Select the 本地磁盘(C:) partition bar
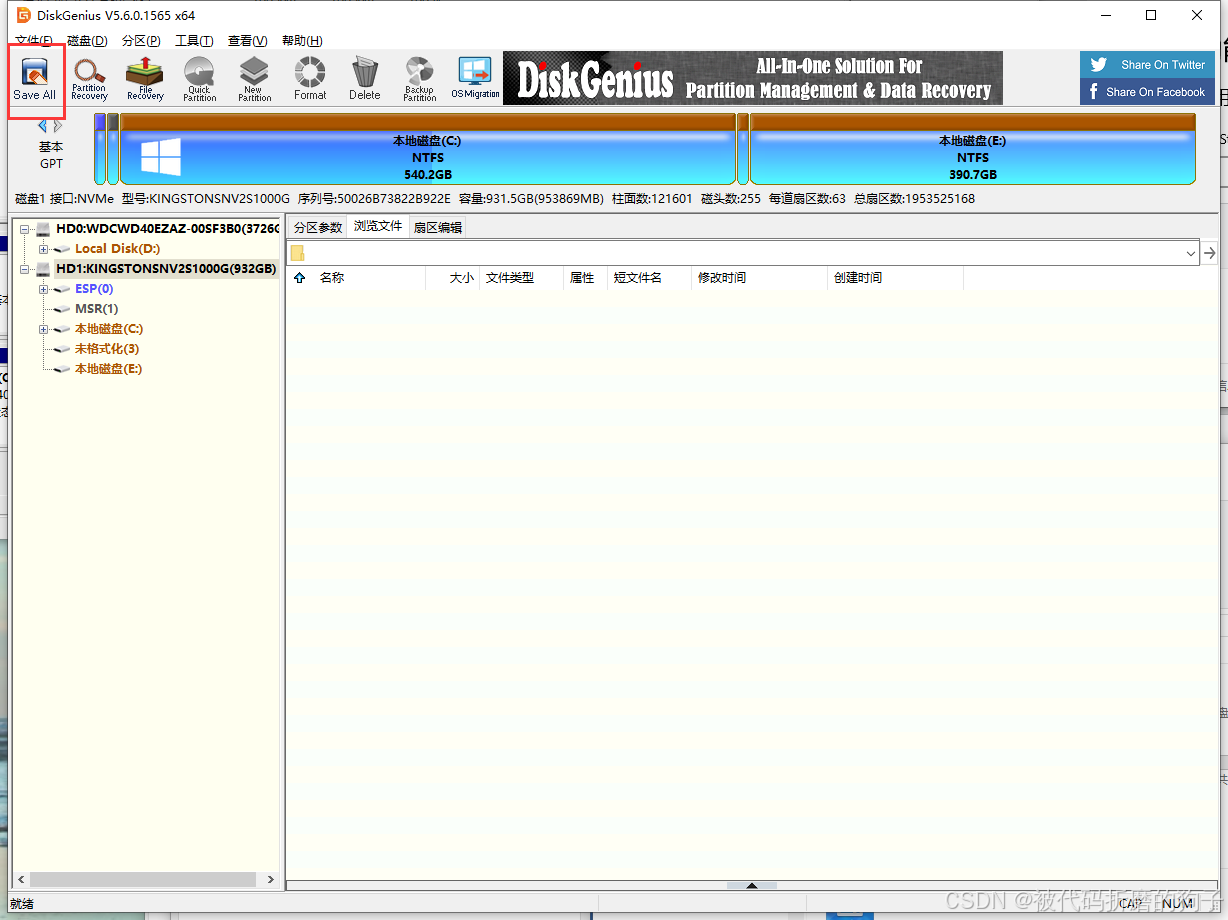This screenshot has width=1228, height=920. [x=427, y=149]
